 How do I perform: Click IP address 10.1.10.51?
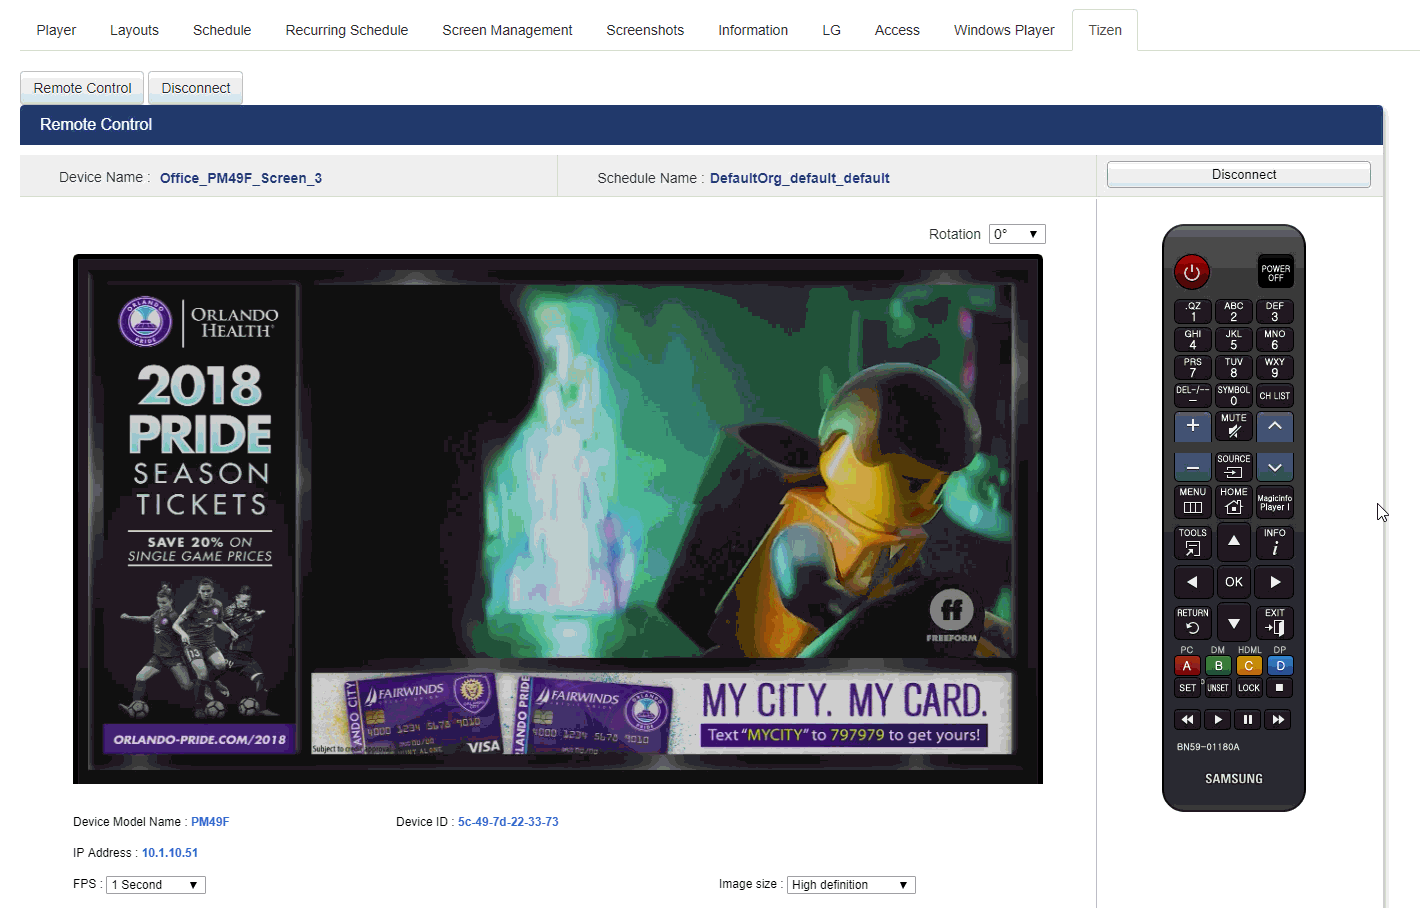(170, 853)
